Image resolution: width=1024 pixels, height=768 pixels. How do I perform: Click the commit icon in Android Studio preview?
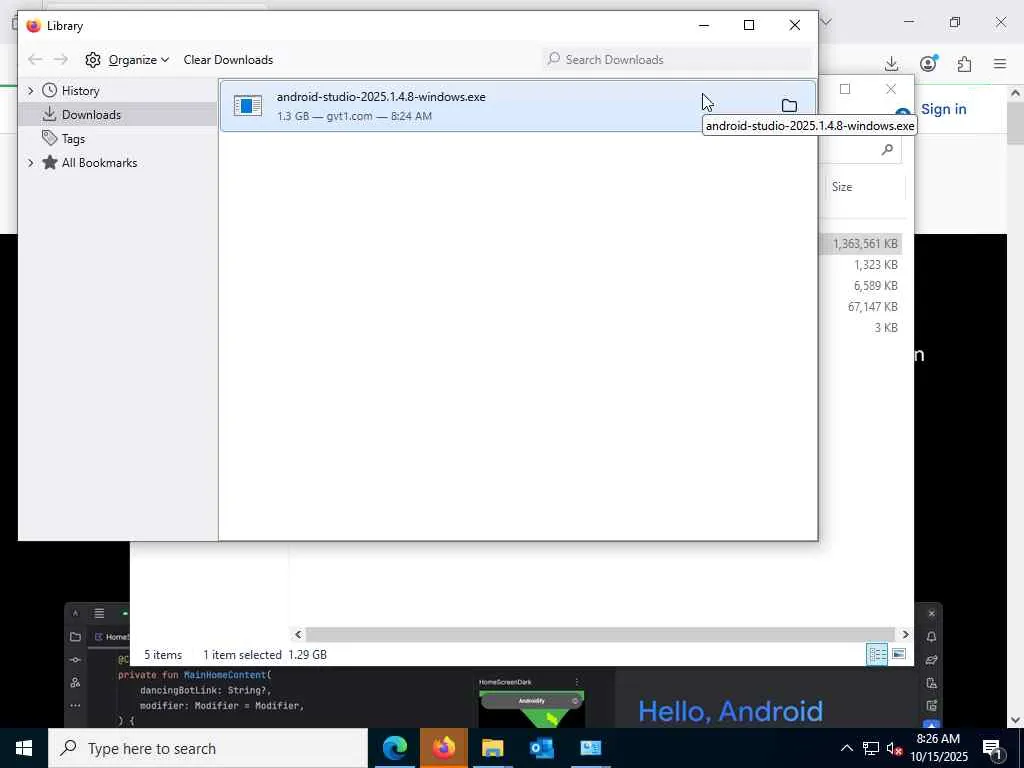[x=75, y=660]
